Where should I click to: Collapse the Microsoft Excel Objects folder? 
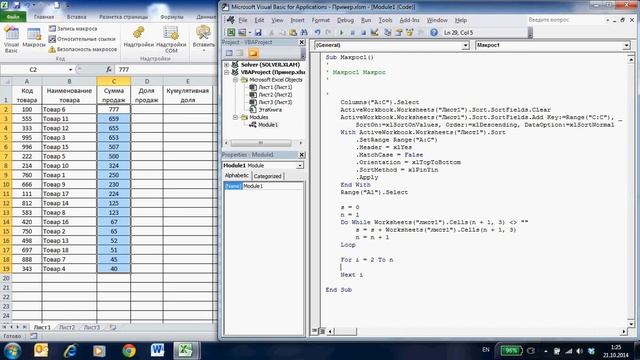pyautogui.click(x=236, y=80)
